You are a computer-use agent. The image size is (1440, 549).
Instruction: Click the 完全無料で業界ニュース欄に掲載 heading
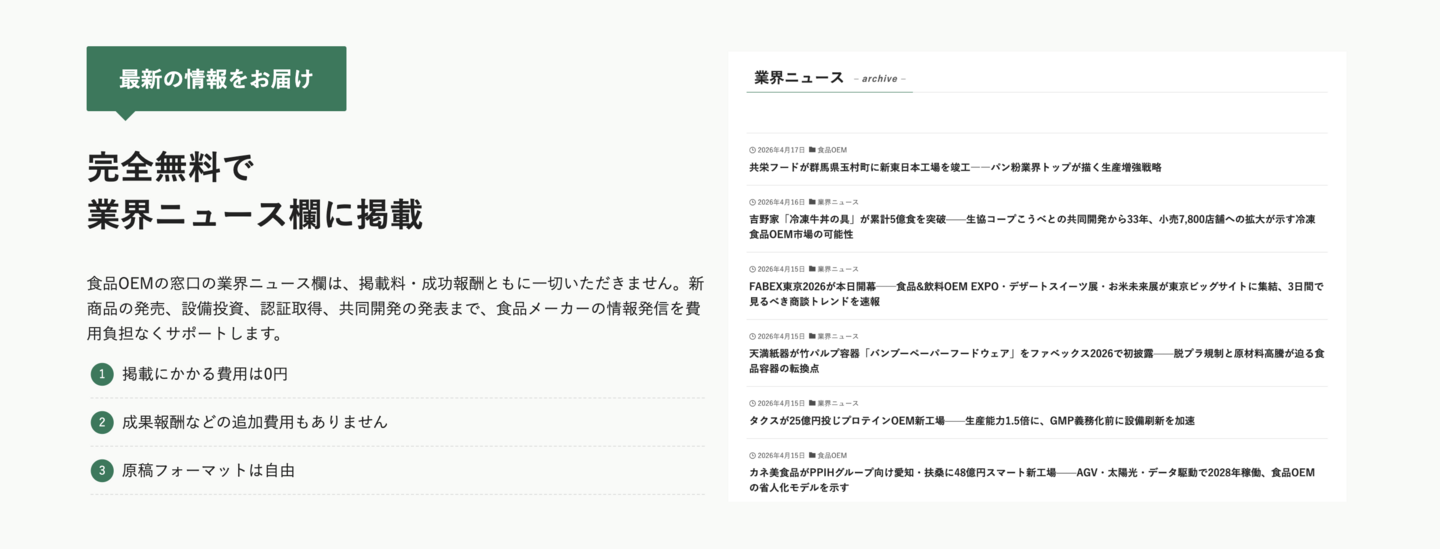coord(254,190)
